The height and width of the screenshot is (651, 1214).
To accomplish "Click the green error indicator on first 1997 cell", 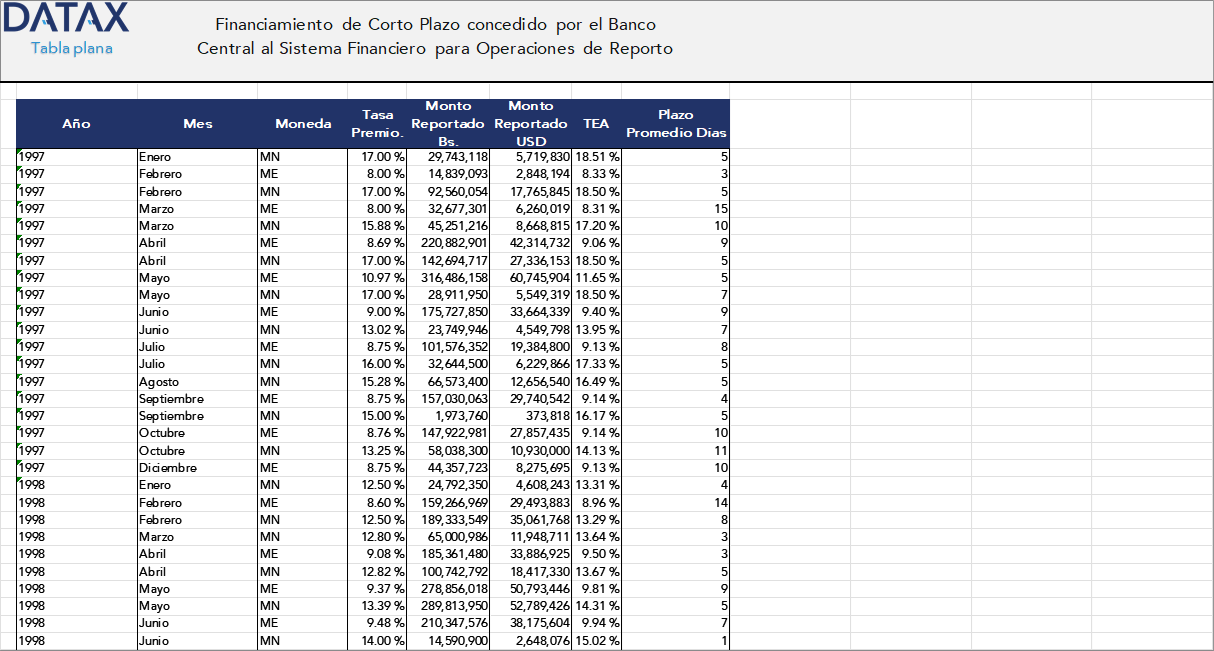I will 19,151.
